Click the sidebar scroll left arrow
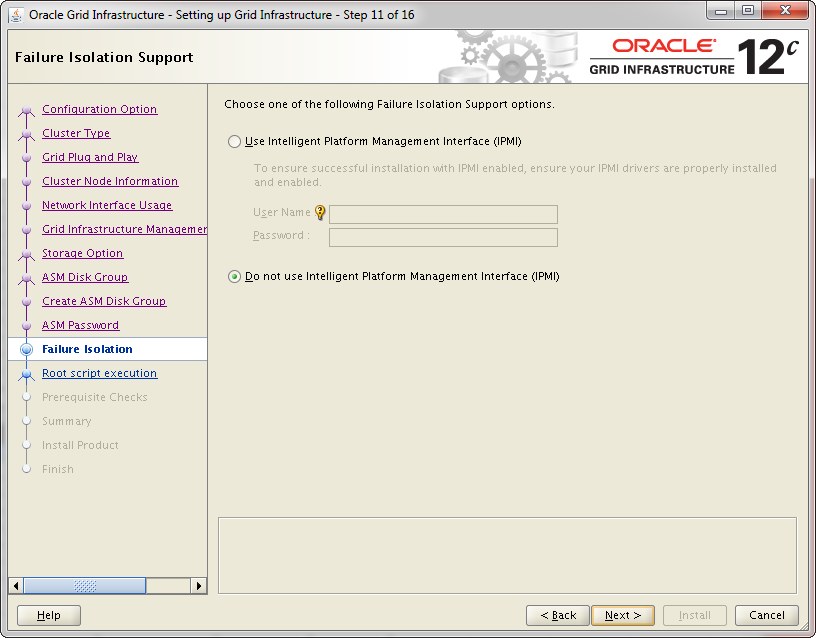816x638 pixels. point(16,586)
